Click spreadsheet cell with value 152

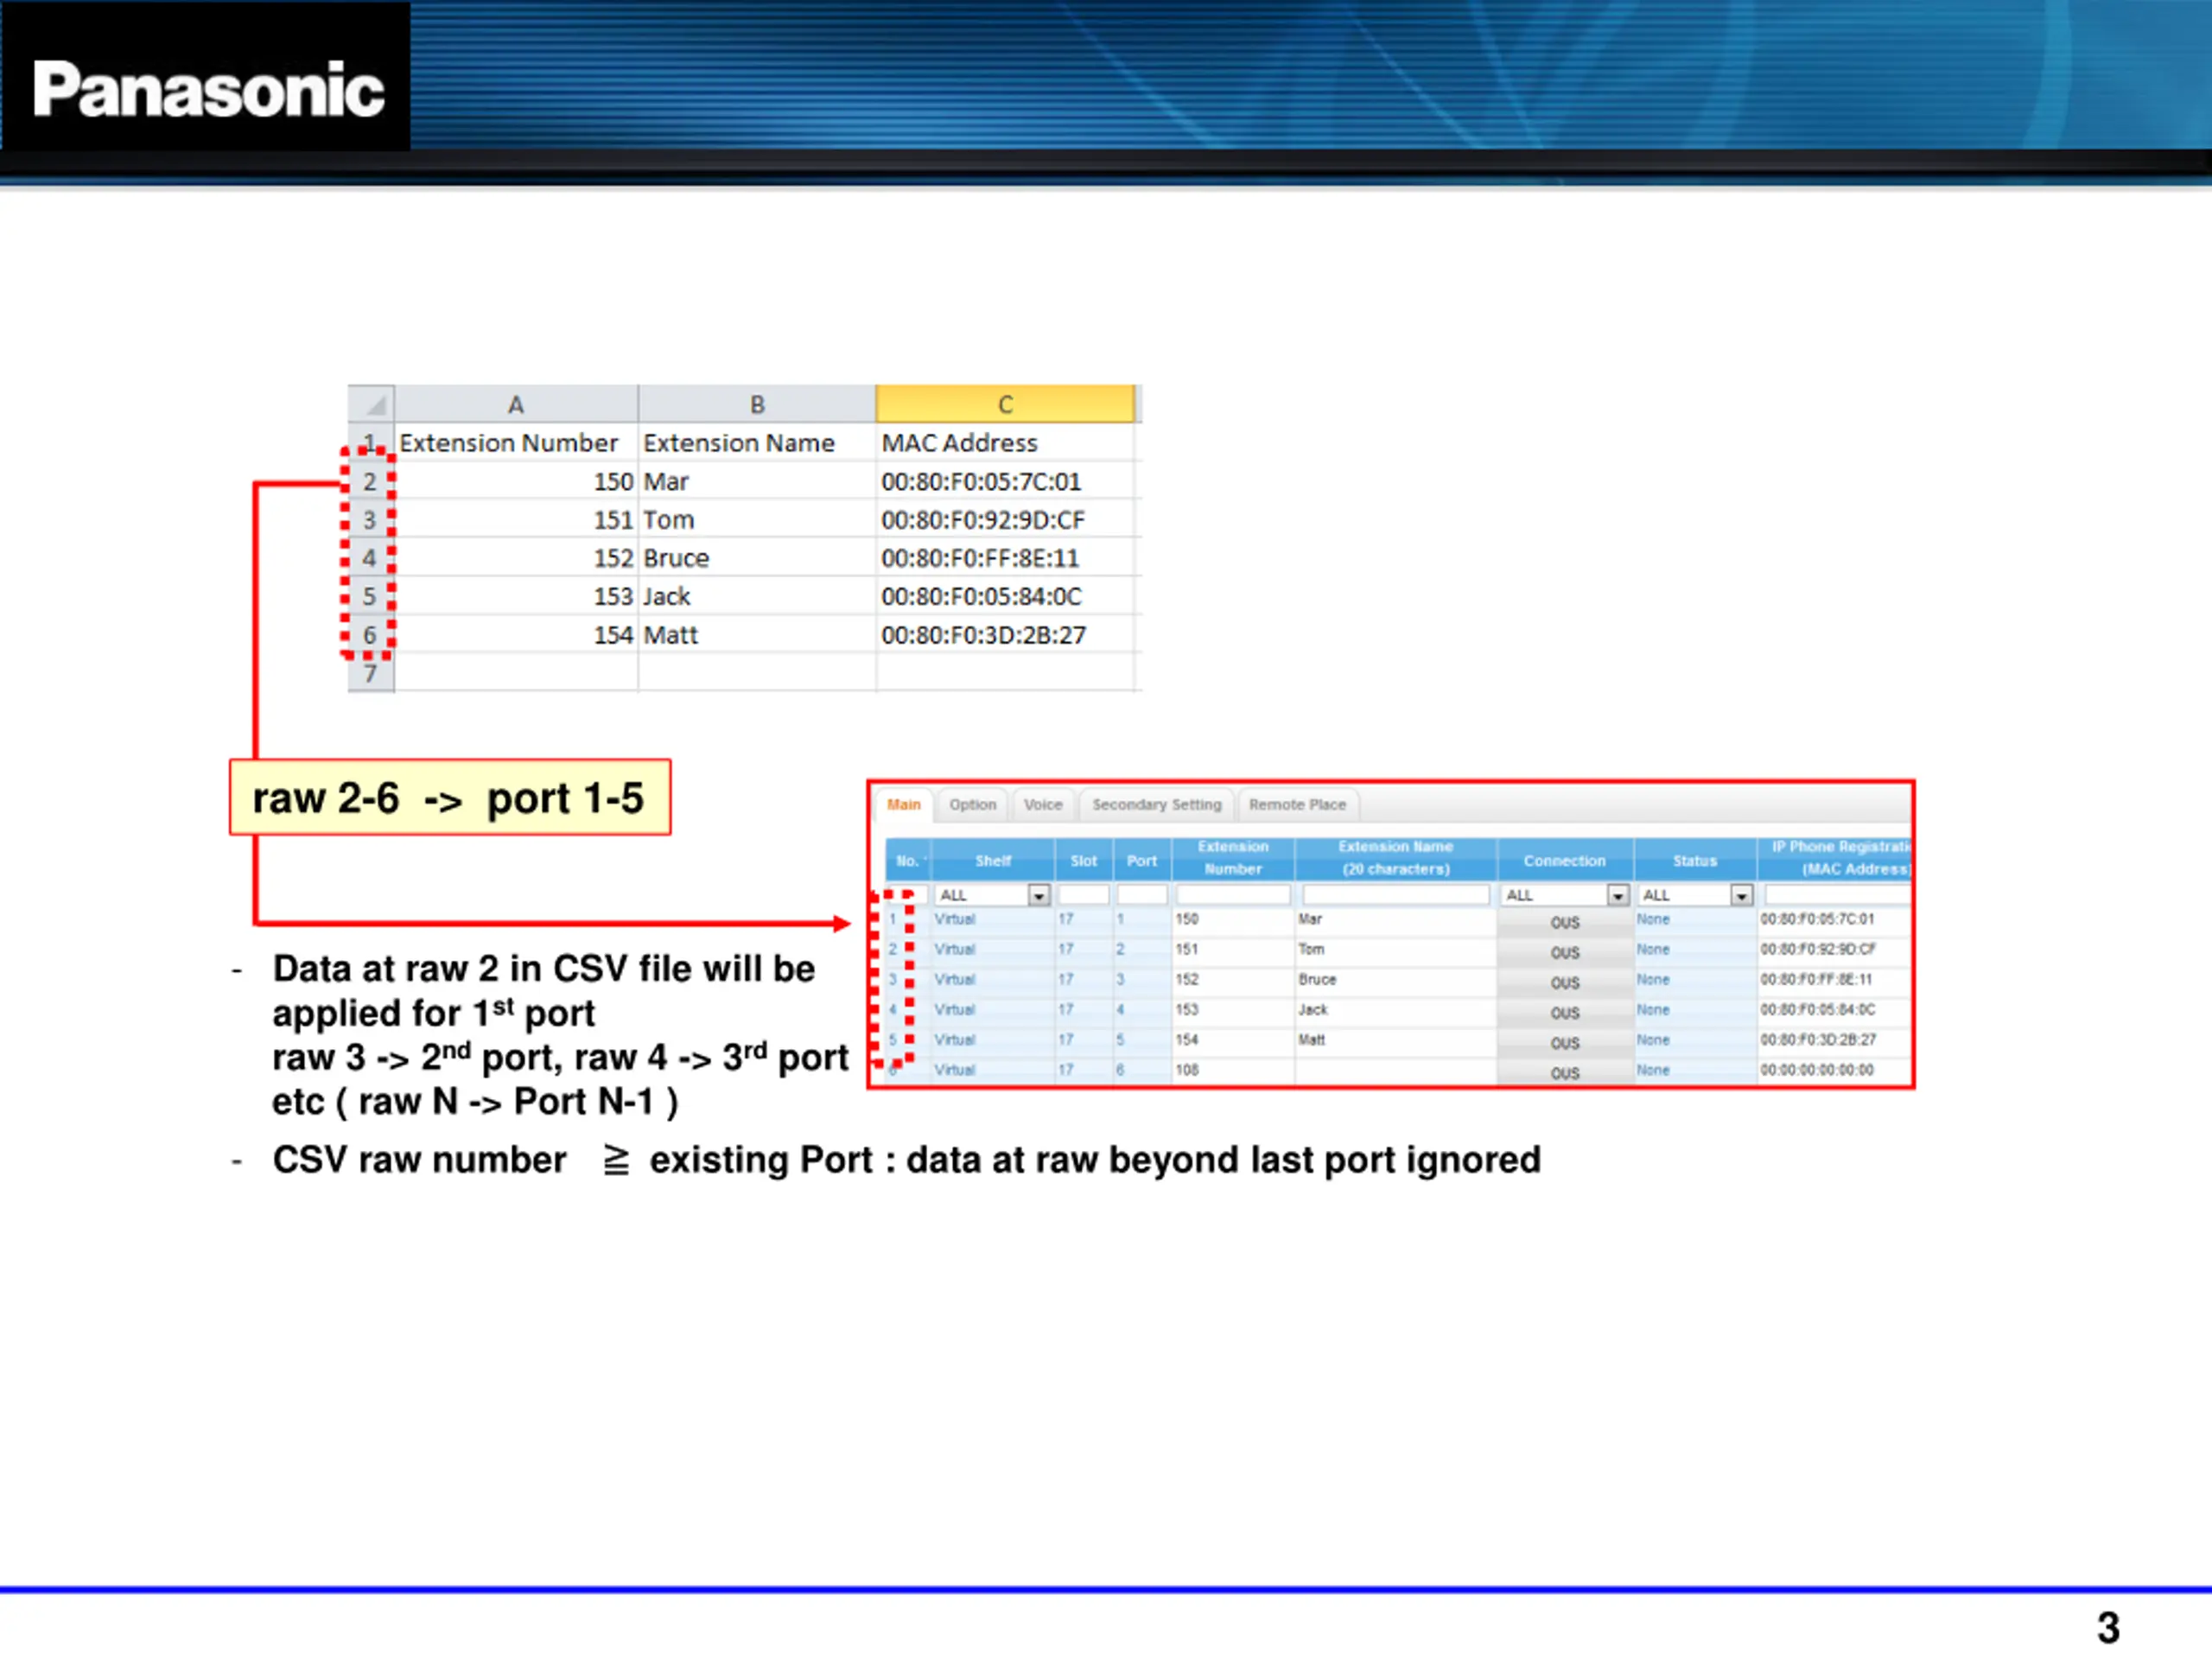[516, 558]
